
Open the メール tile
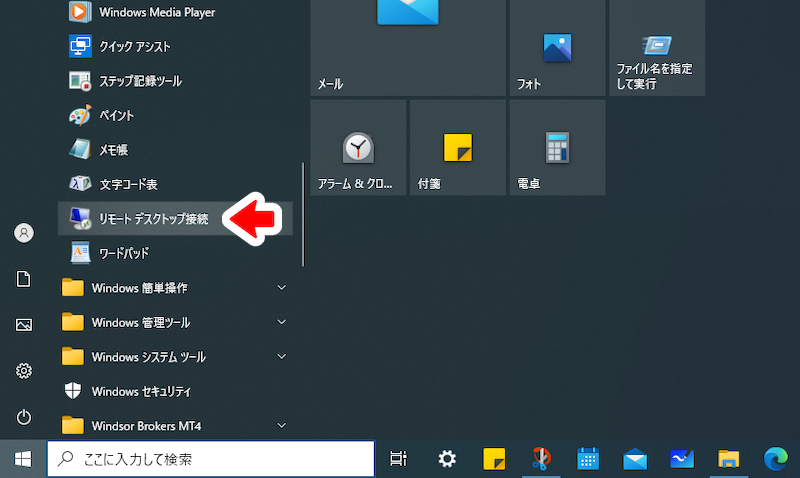408,48
